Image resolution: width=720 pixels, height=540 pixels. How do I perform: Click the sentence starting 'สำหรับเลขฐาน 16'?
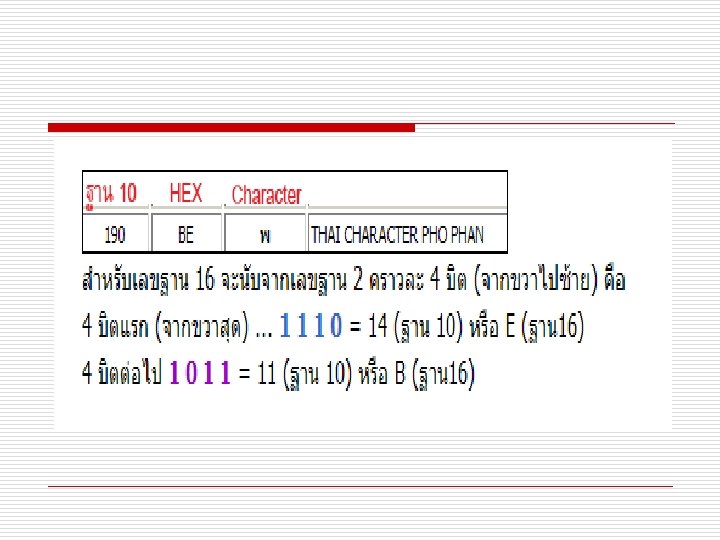[x=354, y=280]
